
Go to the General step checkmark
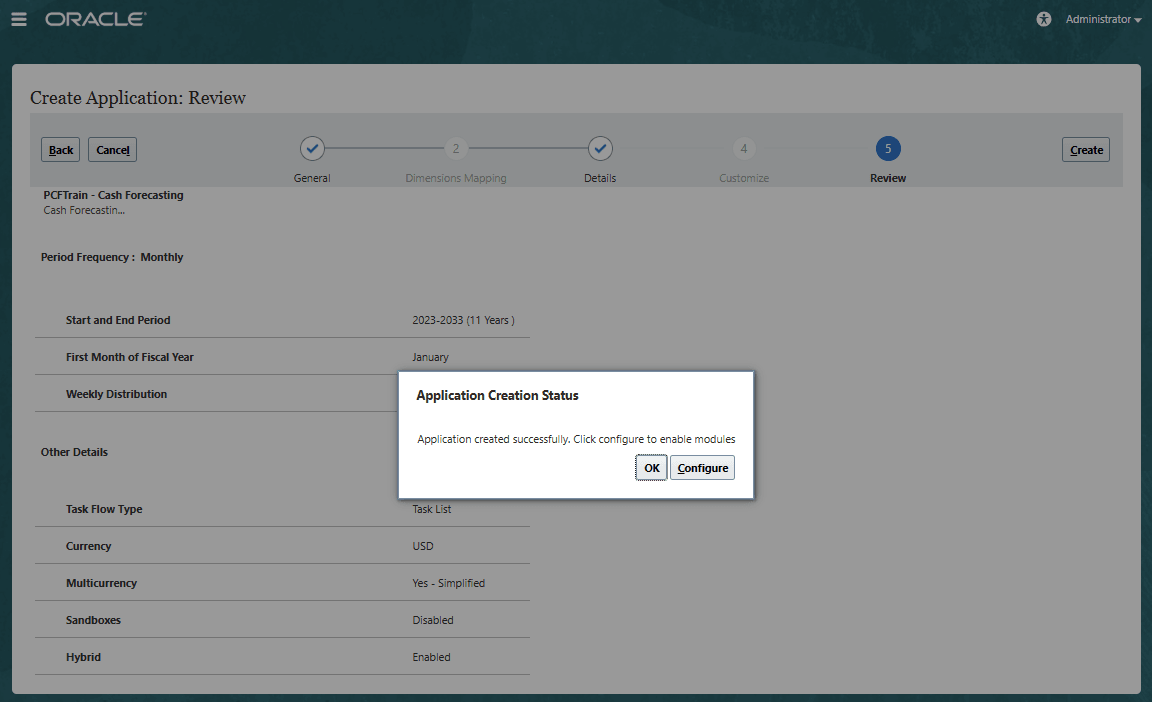point(312,148)
